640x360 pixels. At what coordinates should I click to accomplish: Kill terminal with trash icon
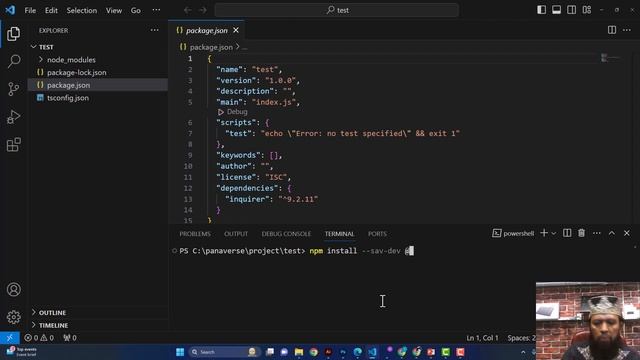click(x=581, y=233)
